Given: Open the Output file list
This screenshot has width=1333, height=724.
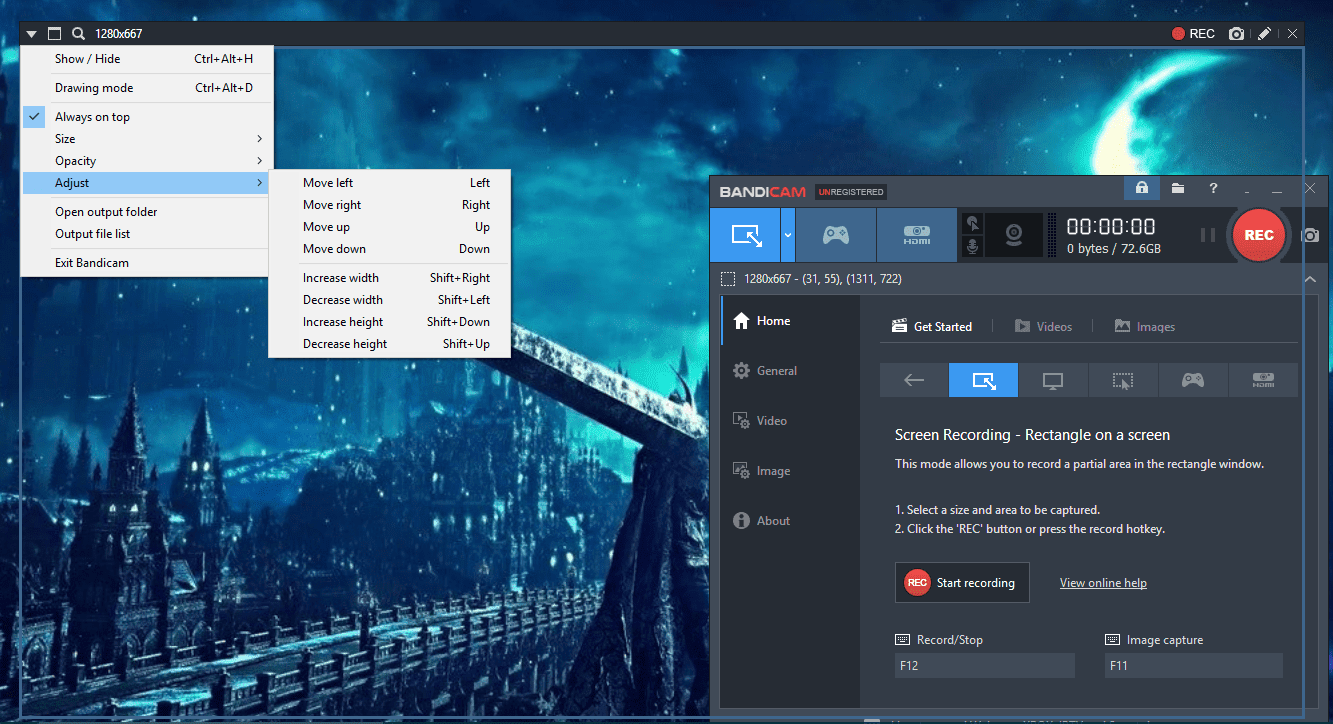Looking at the screenshot, I should coord(147,234).
